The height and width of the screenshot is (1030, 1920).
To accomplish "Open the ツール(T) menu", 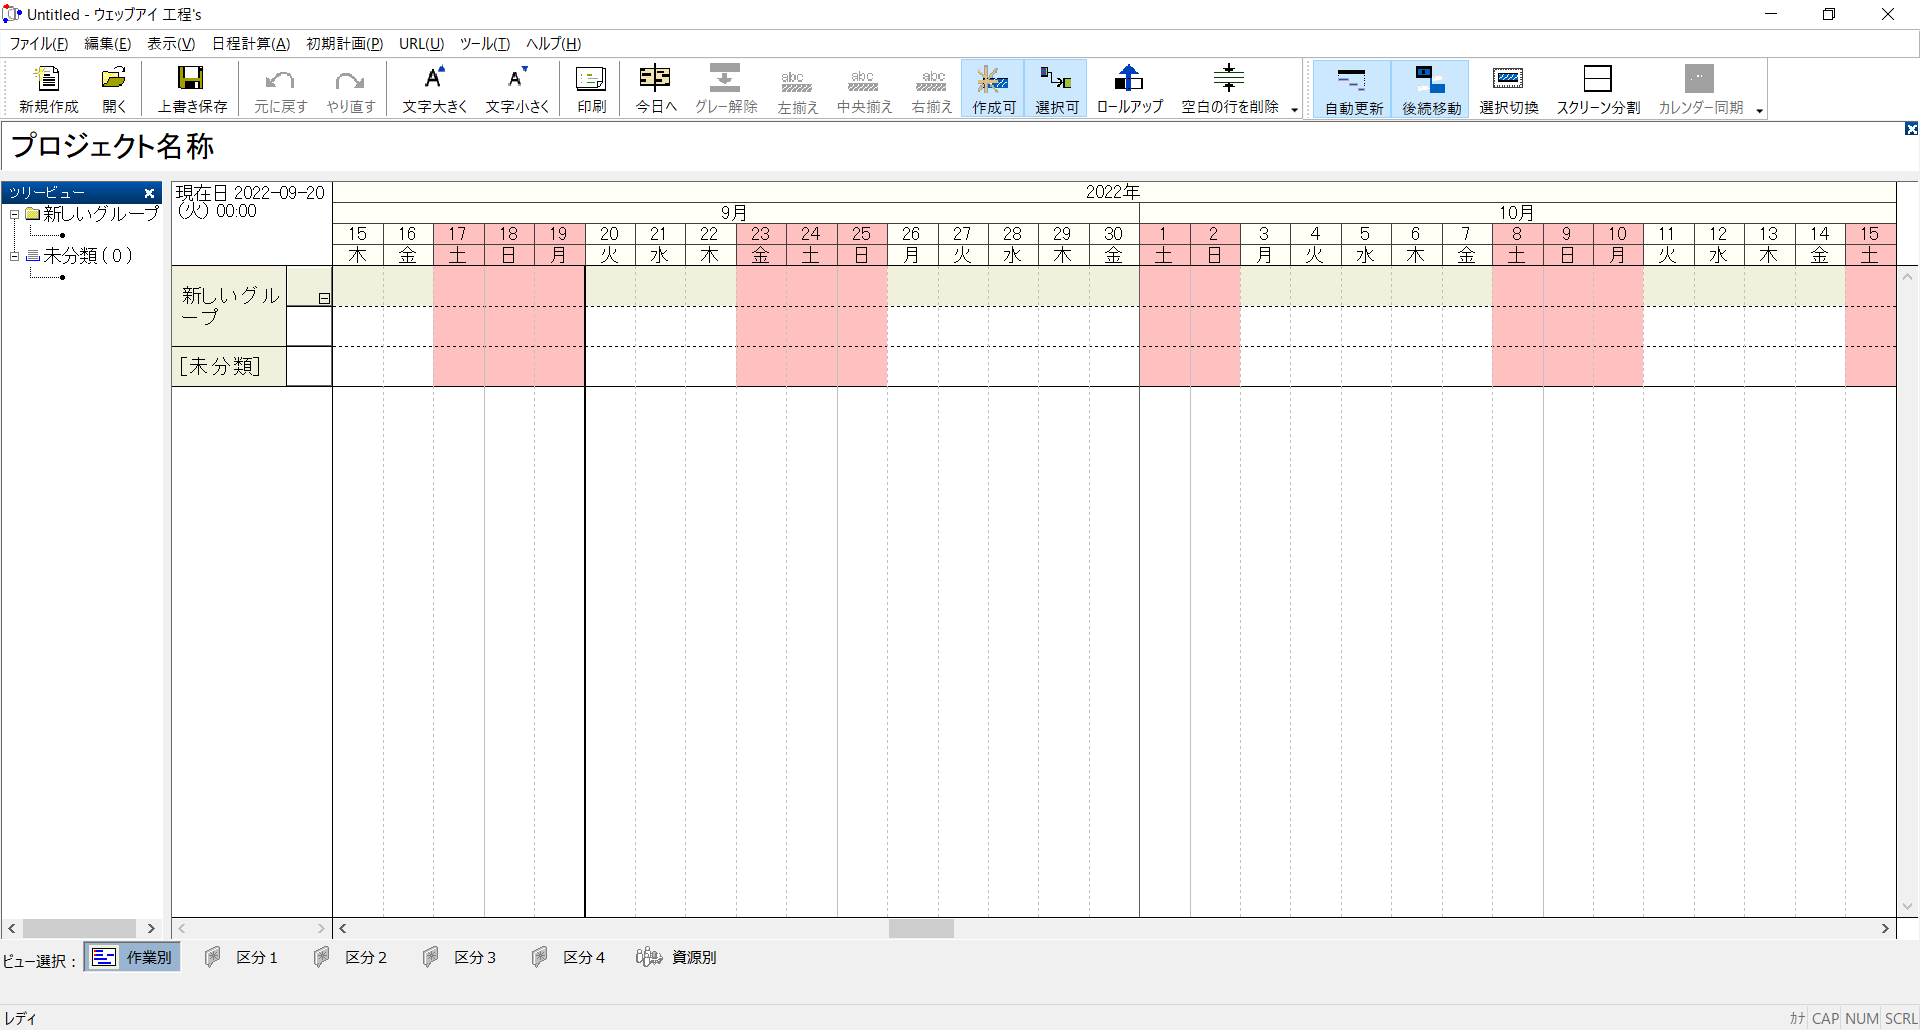I will 485,44.
